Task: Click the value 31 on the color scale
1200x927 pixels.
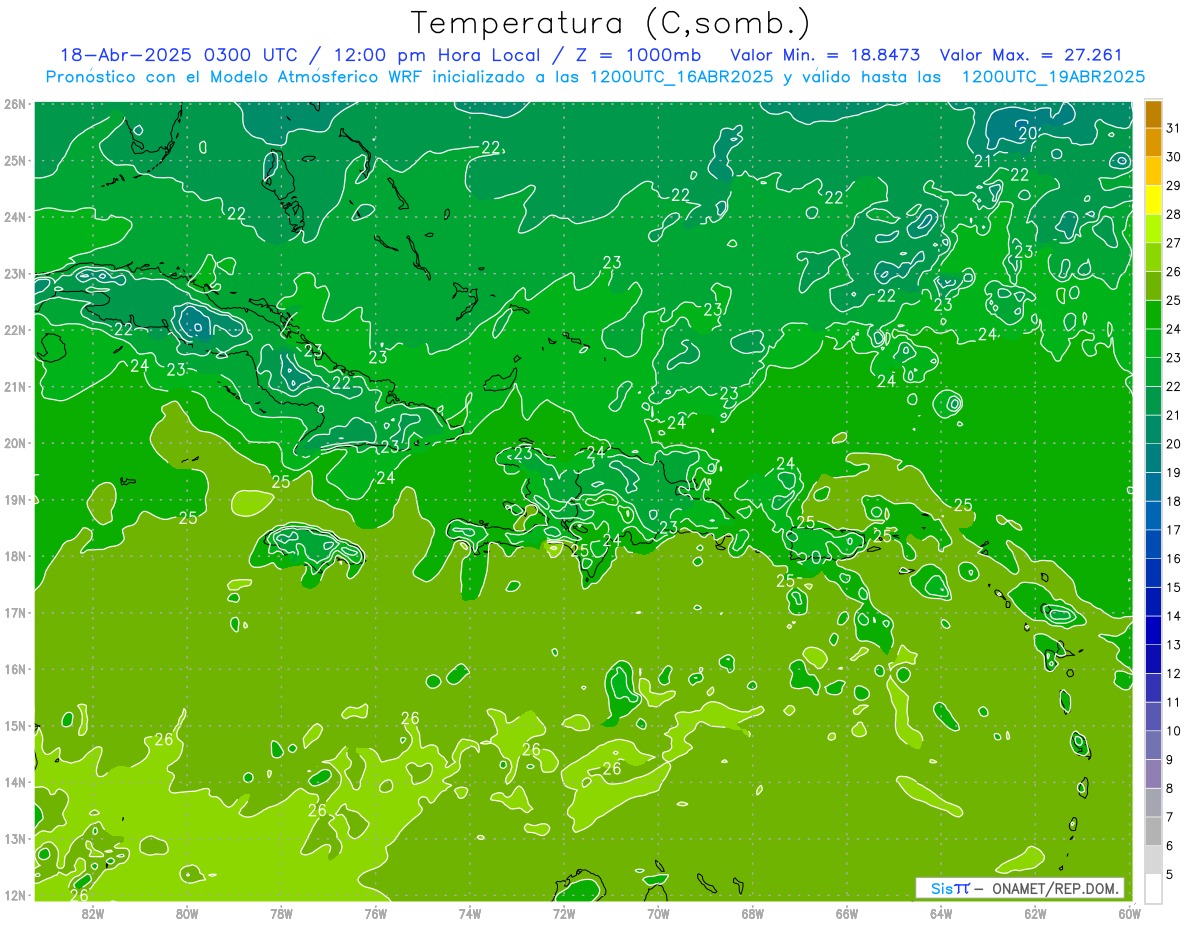Action: [1173, 128]
